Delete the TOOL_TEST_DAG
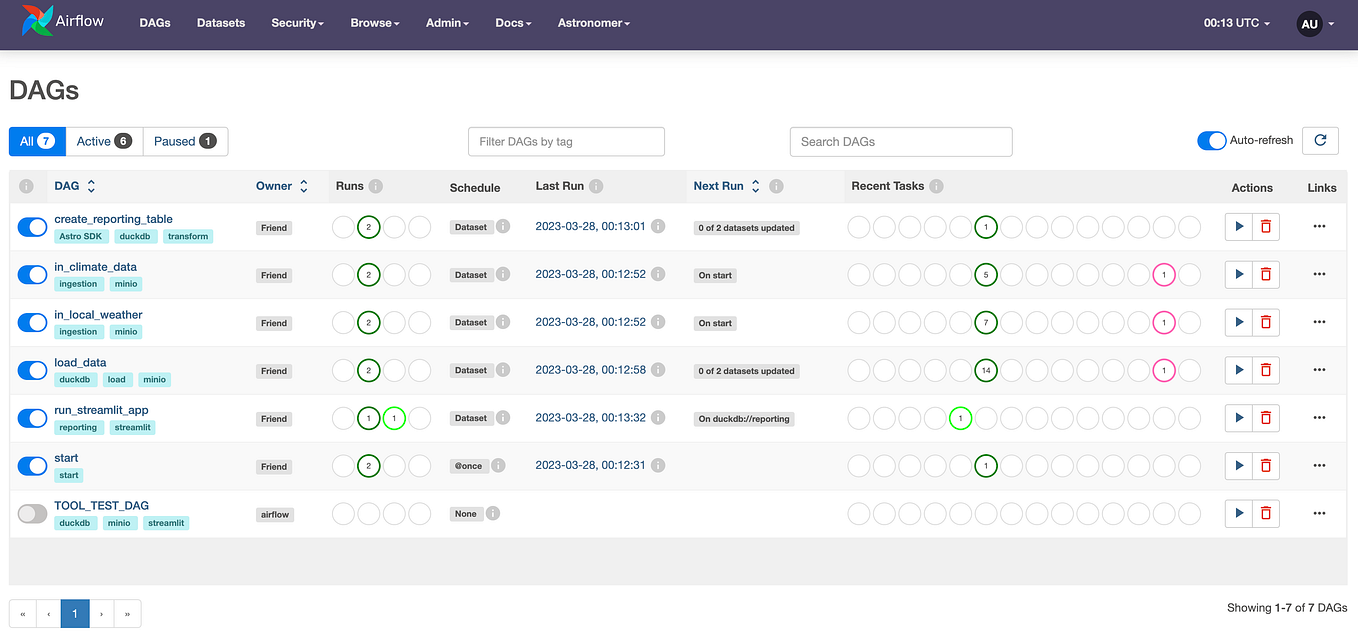1358x642 pixels. click(x=1265, y=513)
